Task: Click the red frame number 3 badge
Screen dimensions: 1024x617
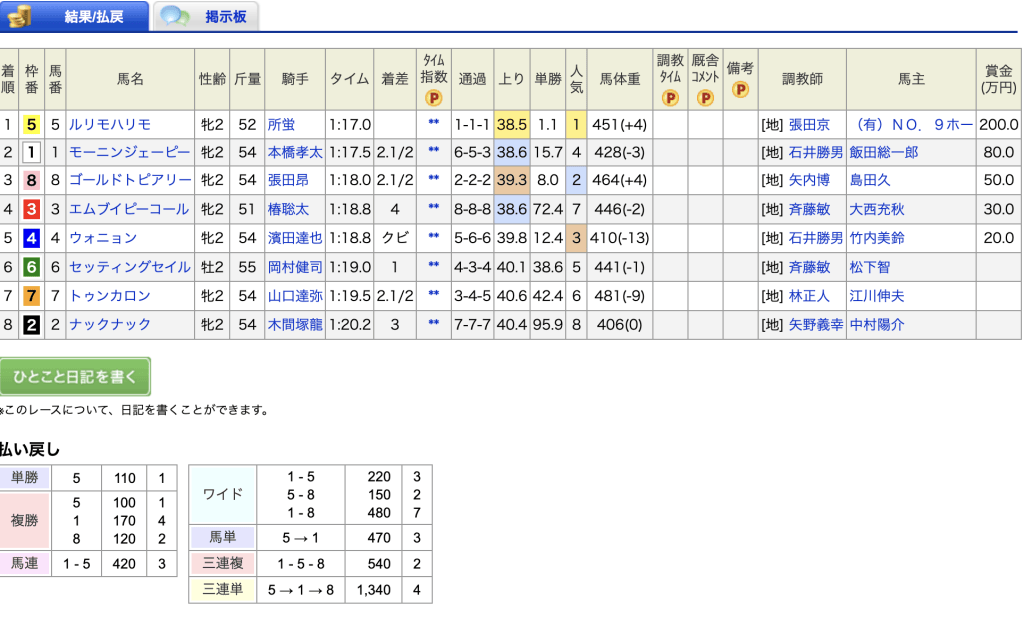Action: pos(31,210)
